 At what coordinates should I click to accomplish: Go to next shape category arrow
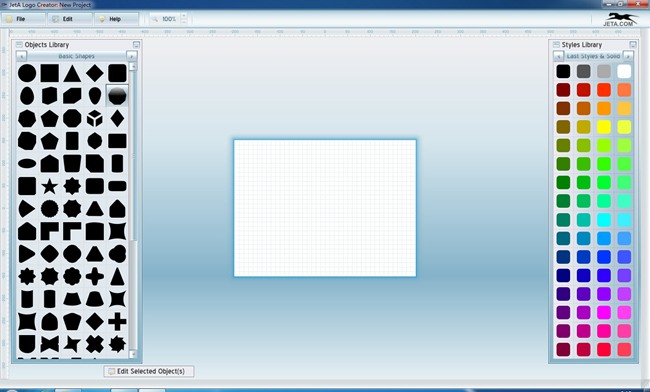tap(131, 56)
